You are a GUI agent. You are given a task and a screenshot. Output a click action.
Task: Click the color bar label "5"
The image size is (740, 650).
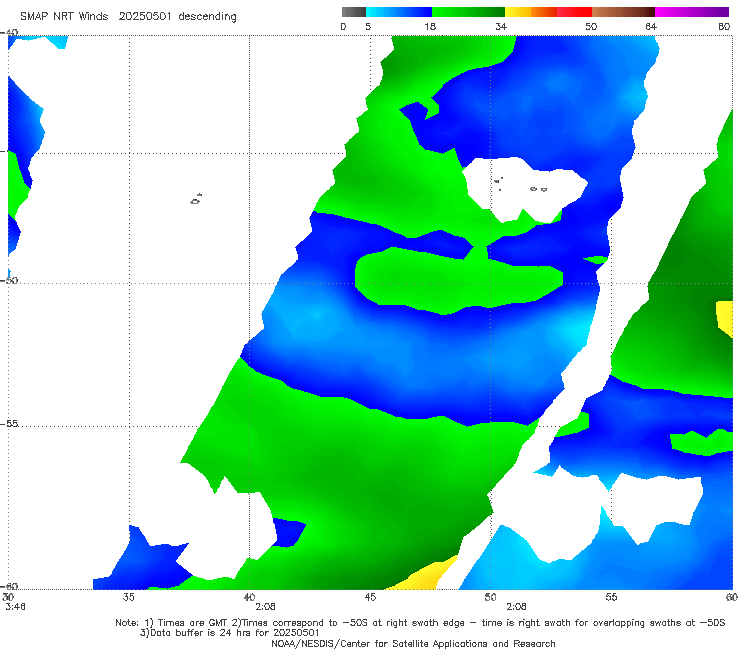click(x=368, y=26)
